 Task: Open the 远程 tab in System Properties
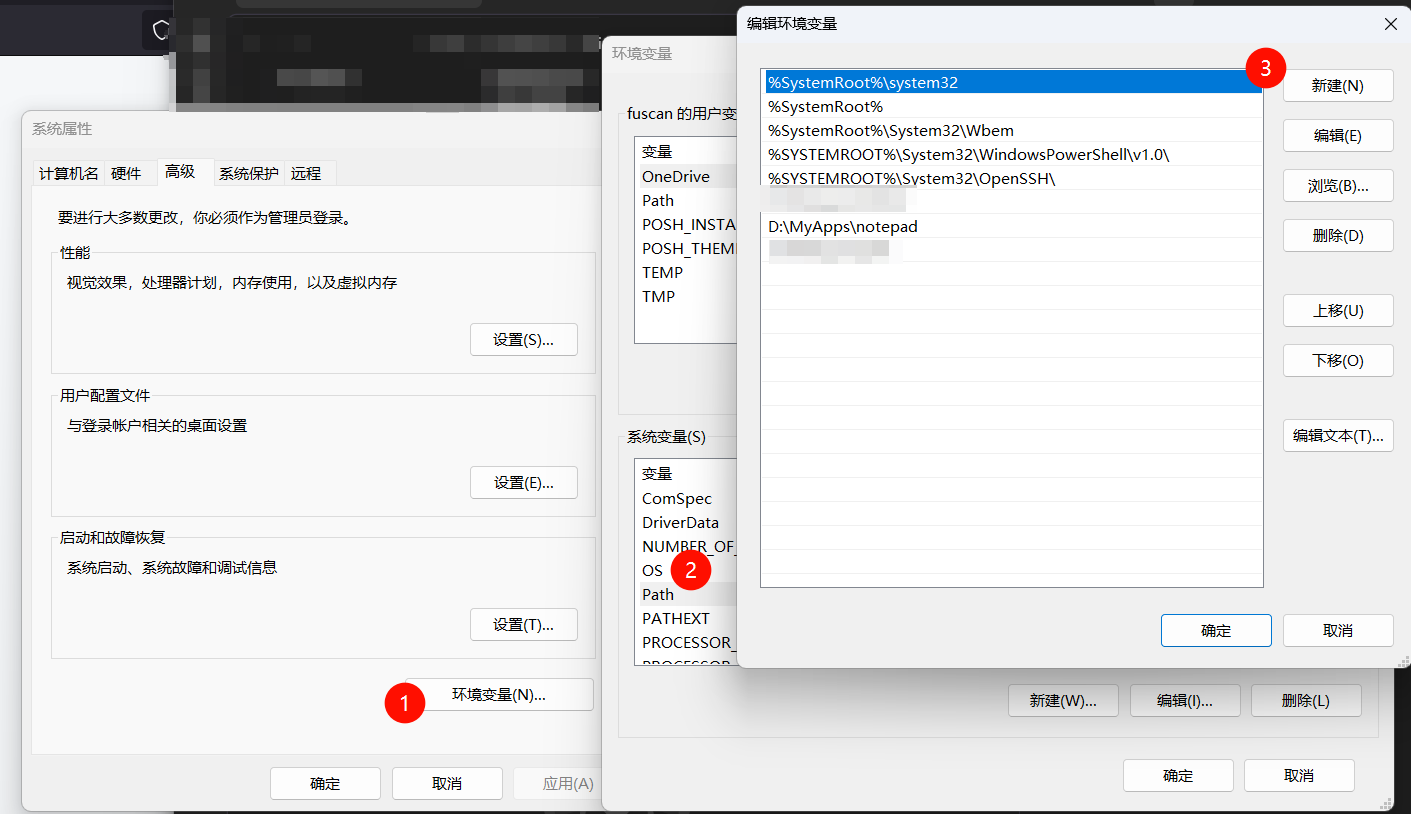[306, 173]
